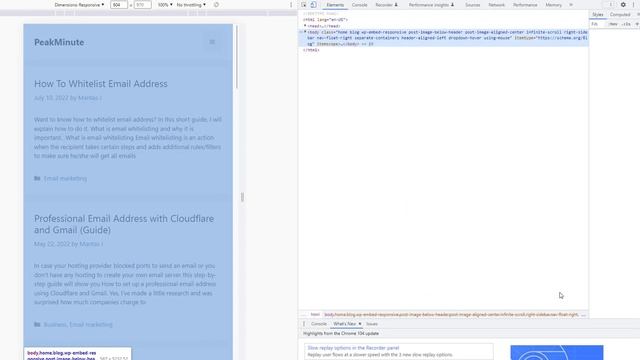This screenshot has height=360, width=640.
Task: Activate the inspect element picker icon
Action: (304, 5)
